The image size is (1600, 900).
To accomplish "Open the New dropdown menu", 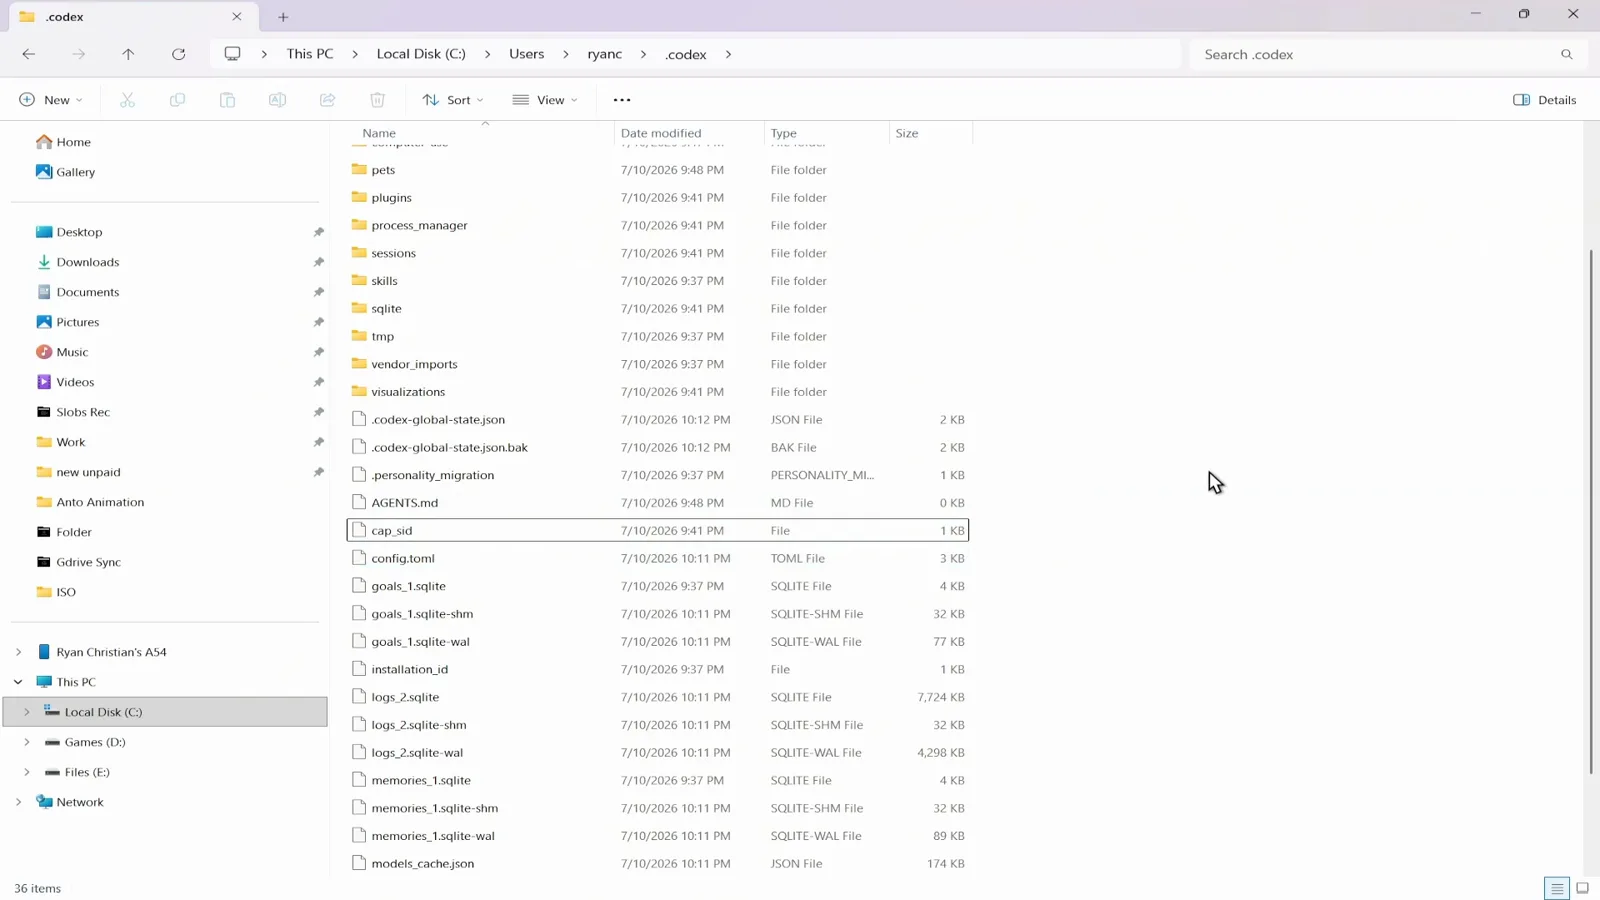I will click(x=50, y=100).
